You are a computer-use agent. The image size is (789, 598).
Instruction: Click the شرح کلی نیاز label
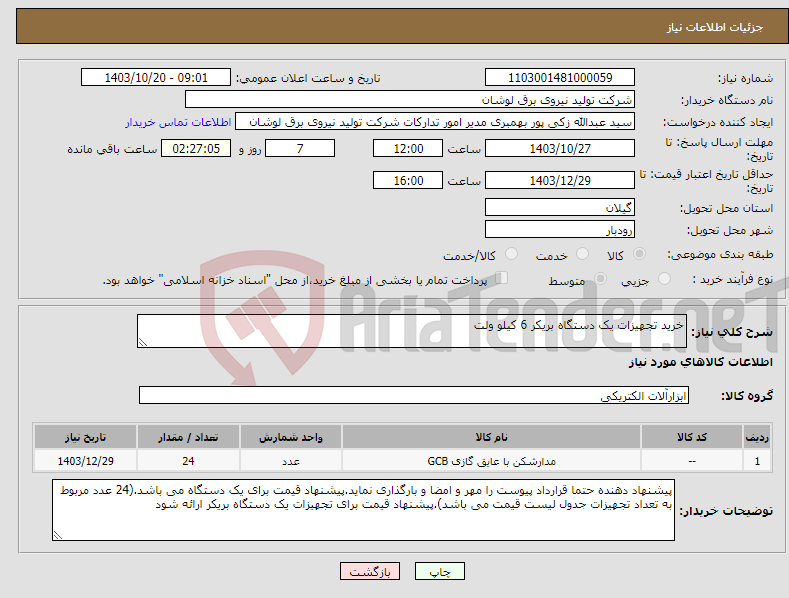coord(732,332)
